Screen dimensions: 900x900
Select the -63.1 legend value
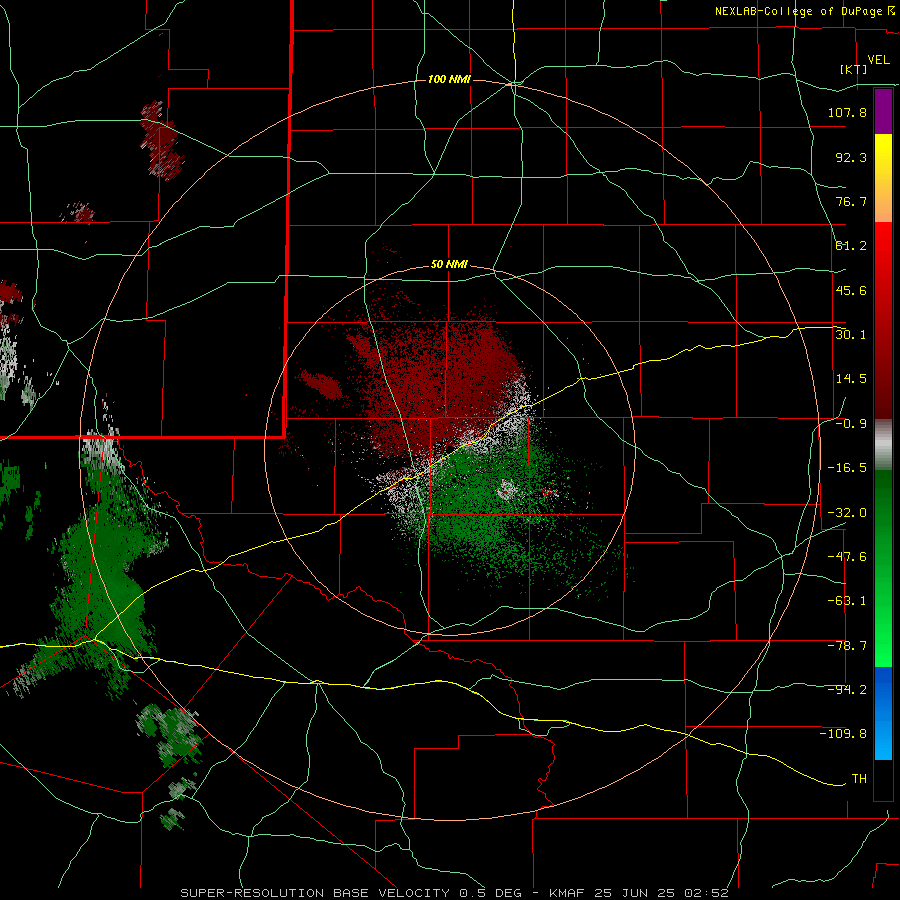(847, 601)
